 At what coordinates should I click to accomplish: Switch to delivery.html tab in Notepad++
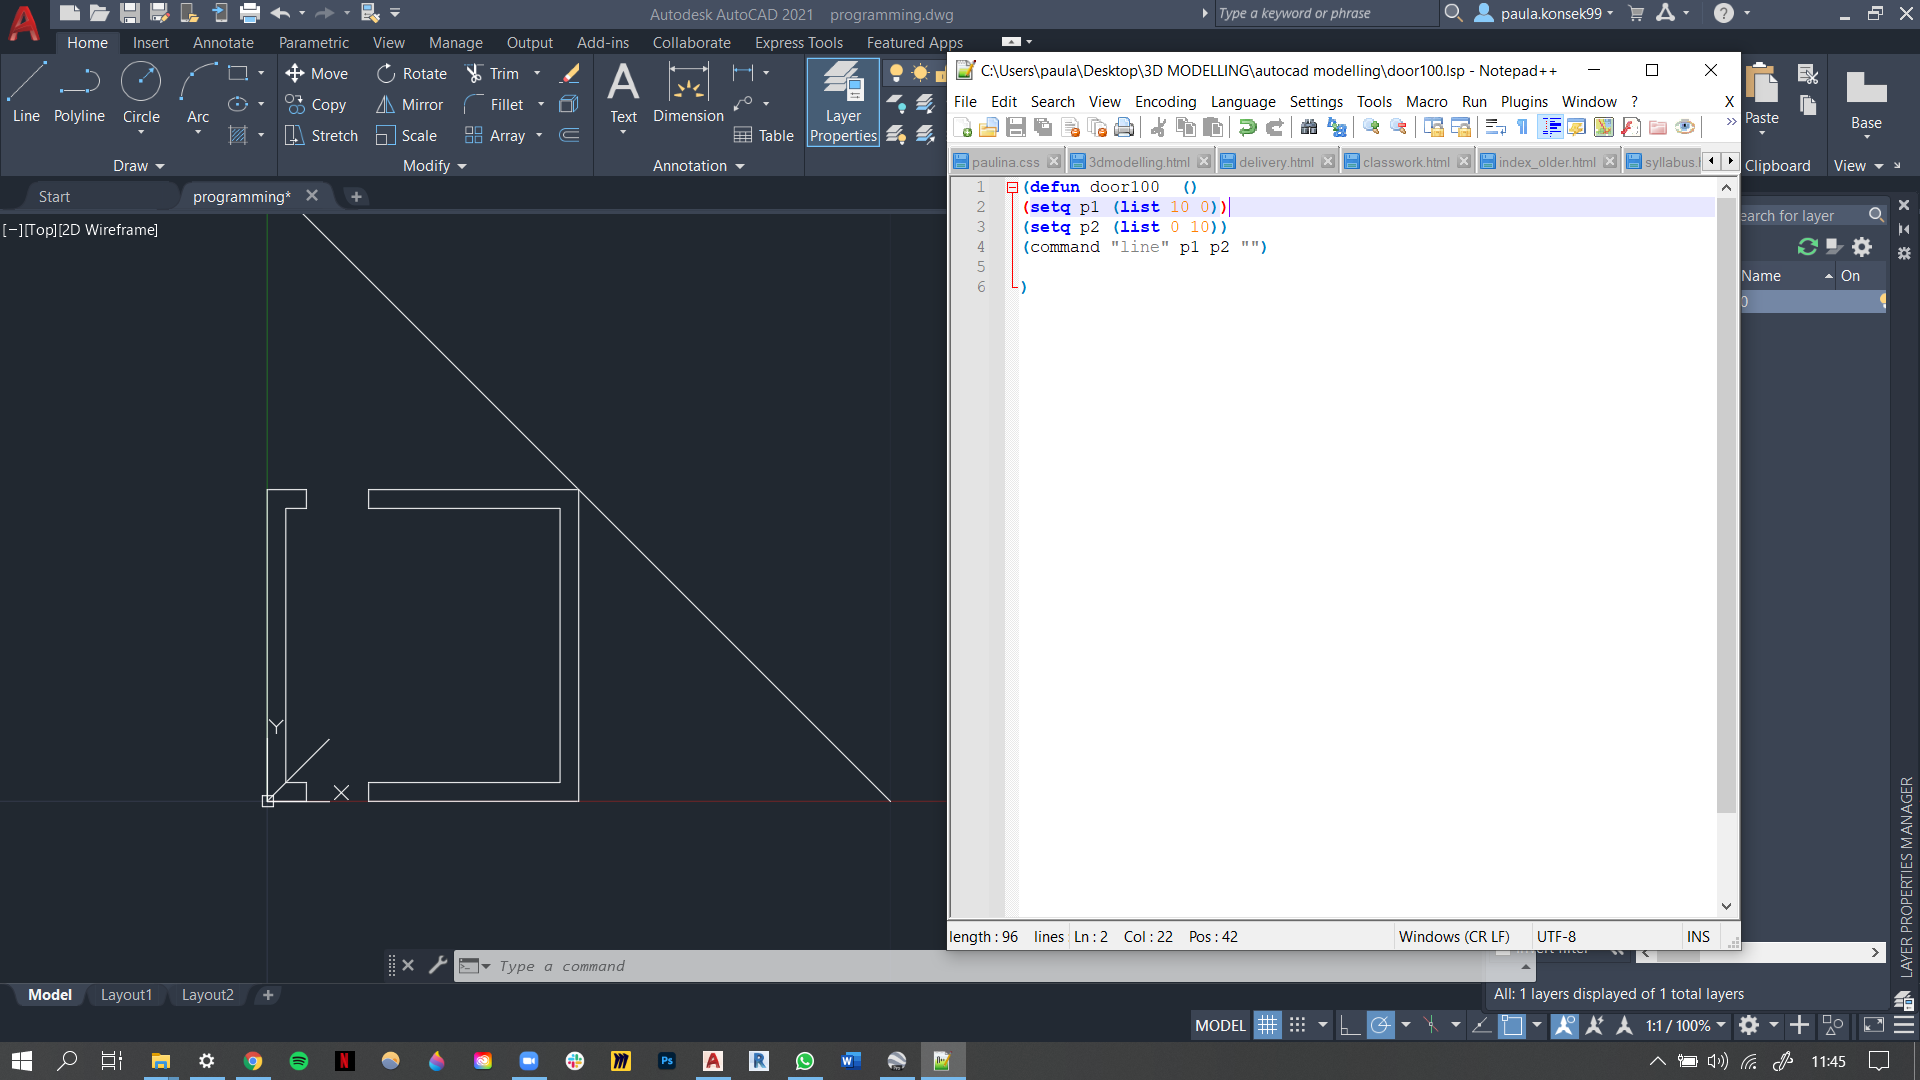point(1276,162)
